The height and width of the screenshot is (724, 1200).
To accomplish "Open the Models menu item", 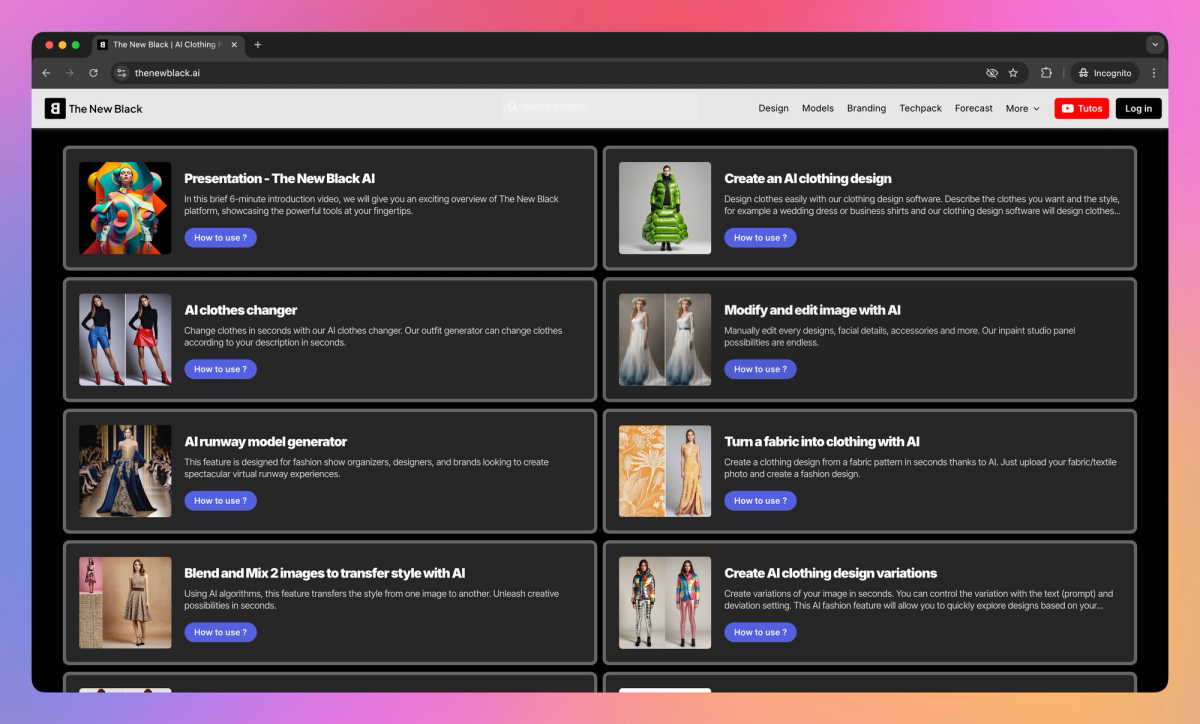I will click(x=818, y=108).
